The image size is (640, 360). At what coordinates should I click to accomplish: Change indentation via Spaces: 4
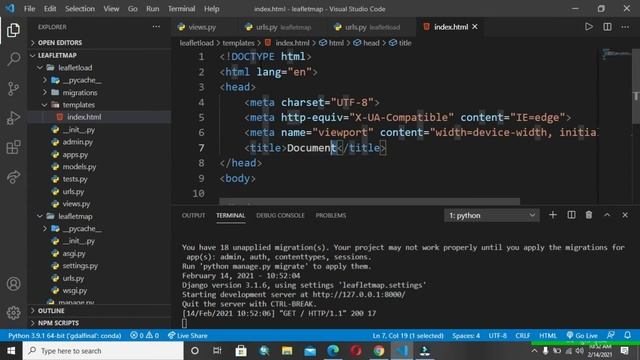[466, 336]
